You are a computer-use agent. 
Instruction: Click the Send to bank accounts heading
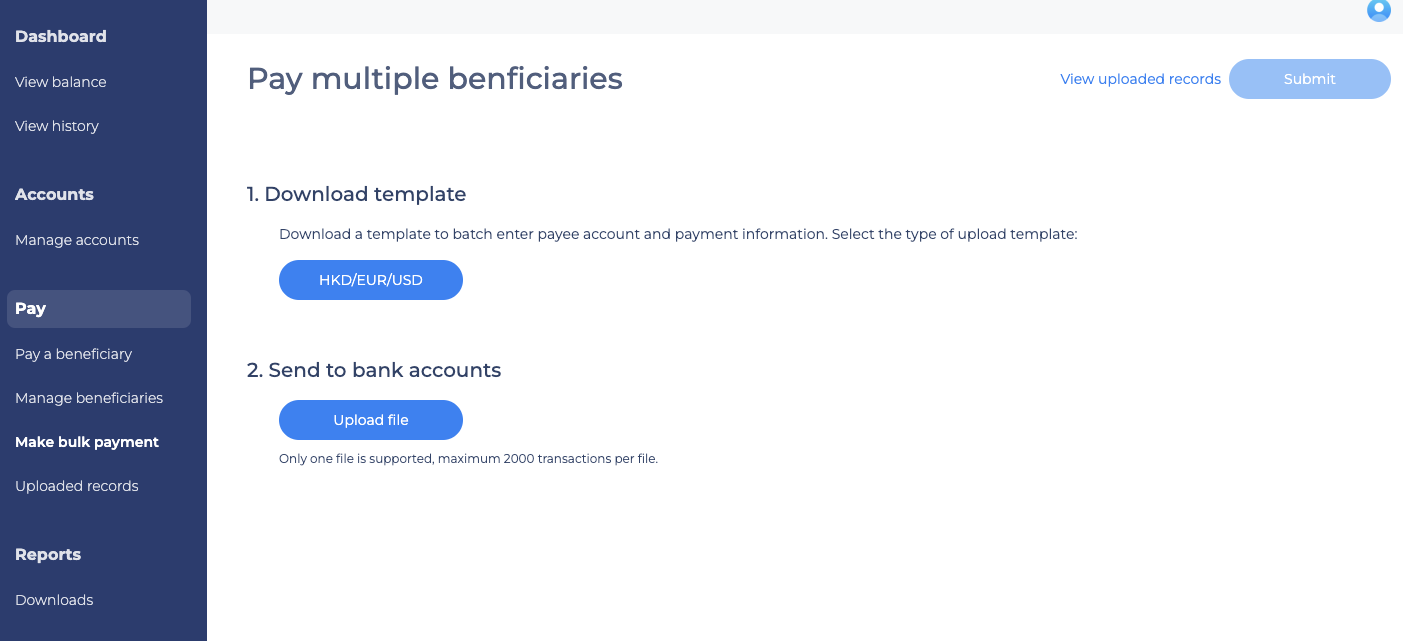374,370
